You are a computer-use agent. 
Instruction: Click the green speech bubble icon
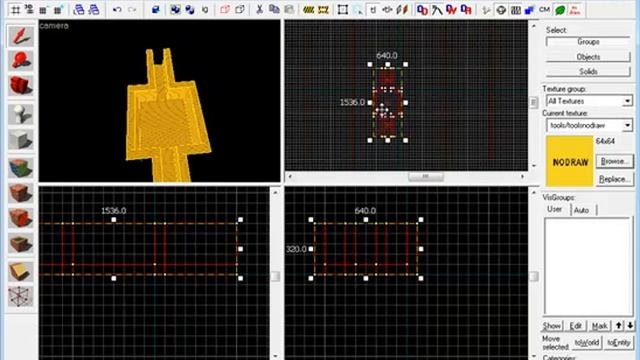tap(560, 9)
